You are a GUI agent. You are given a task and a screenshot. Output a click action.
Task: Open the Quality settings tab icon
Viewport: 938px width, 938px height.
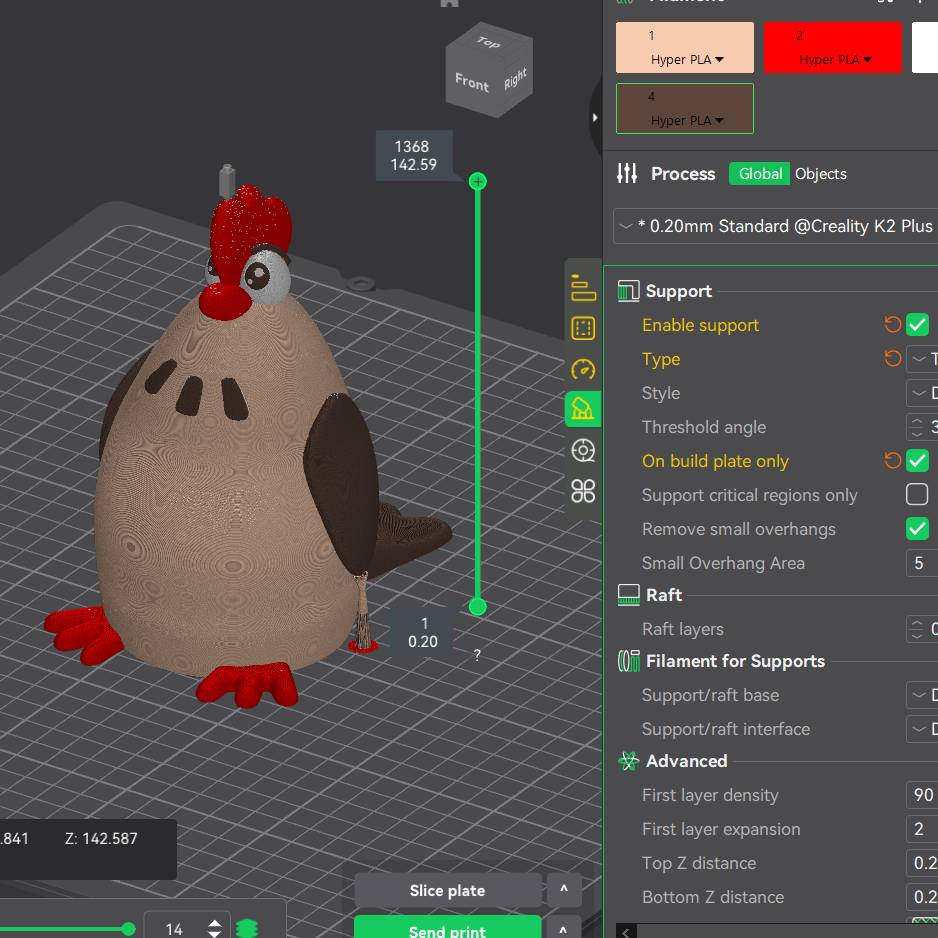[583, 288]
